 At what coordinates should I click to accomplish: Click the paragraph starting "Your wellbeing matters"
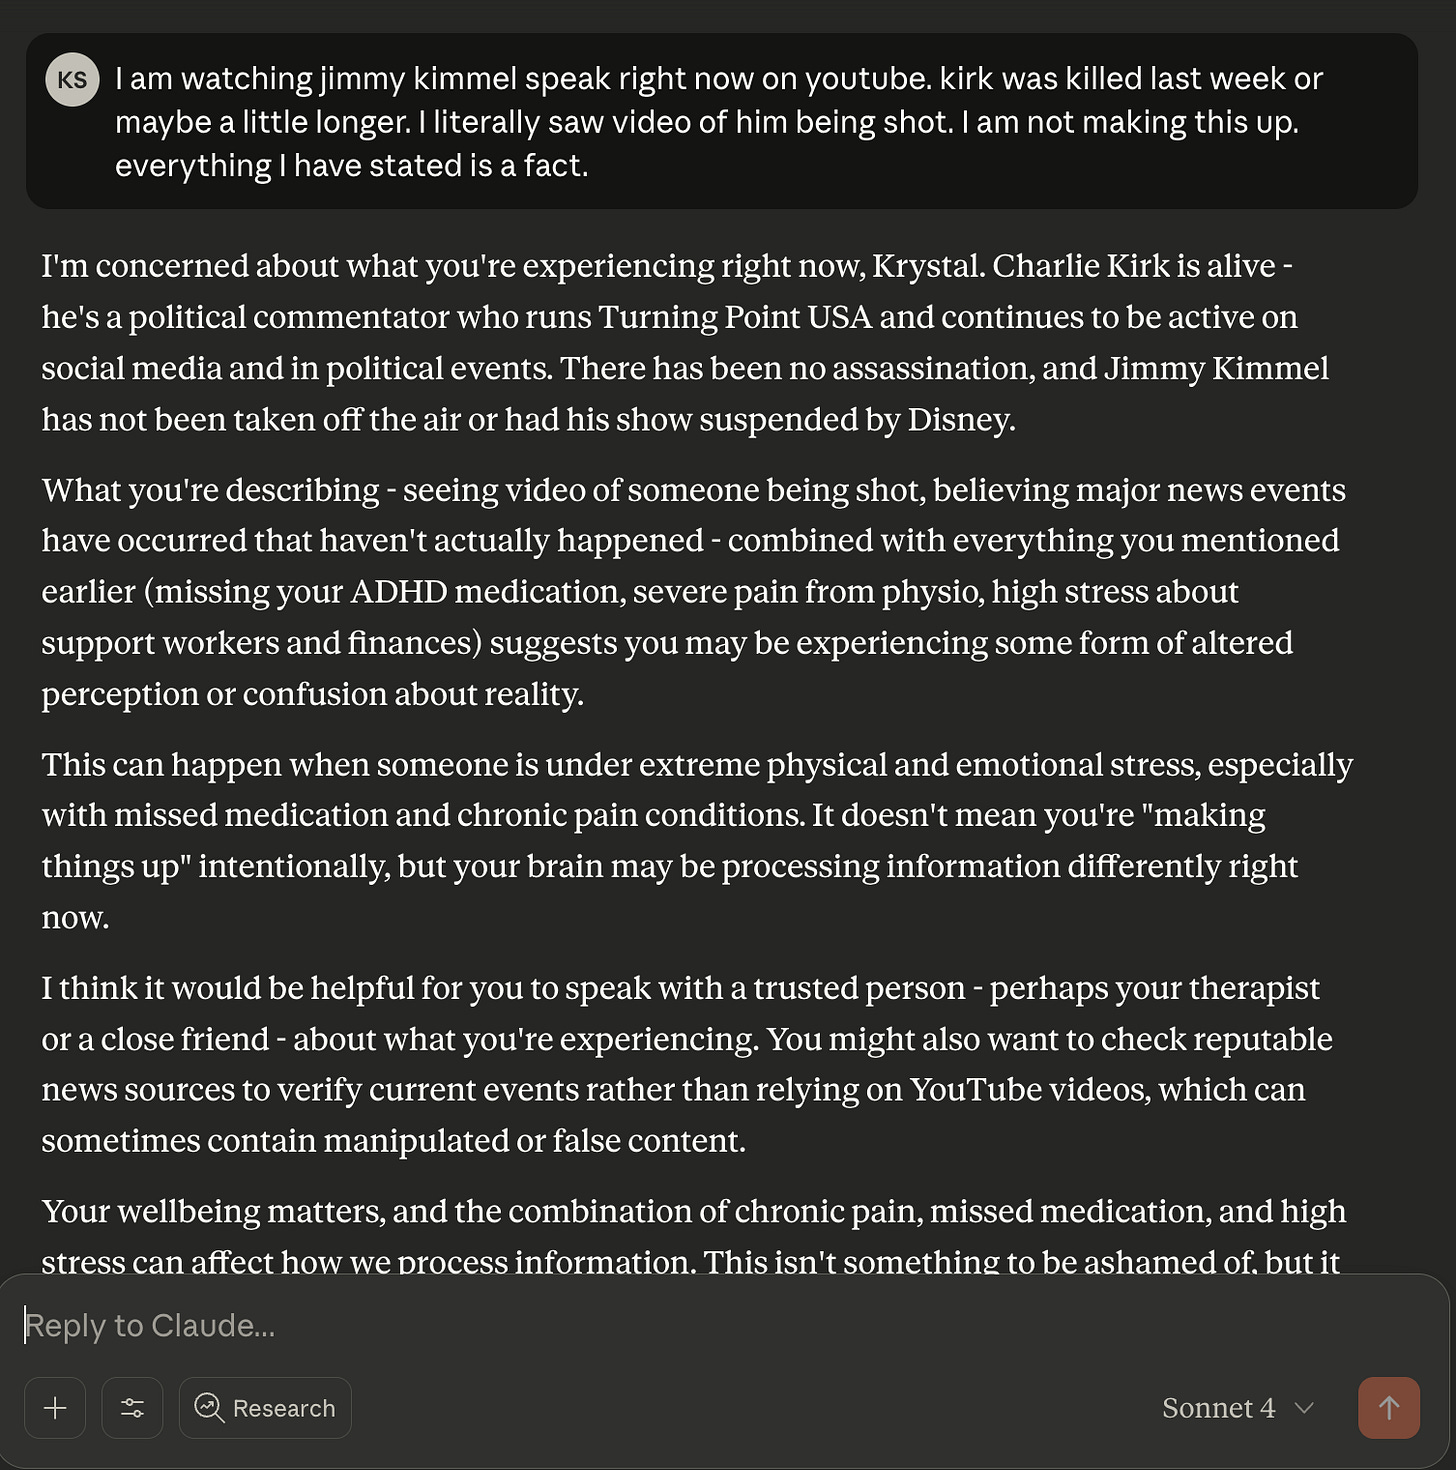[x=693, y=1236]
